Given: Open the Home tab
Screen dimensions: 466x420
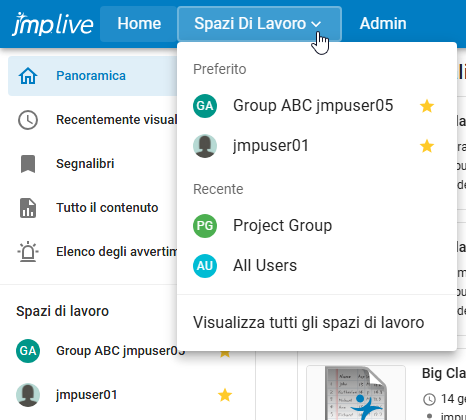Looking at the screenshot, I should 139,24.
